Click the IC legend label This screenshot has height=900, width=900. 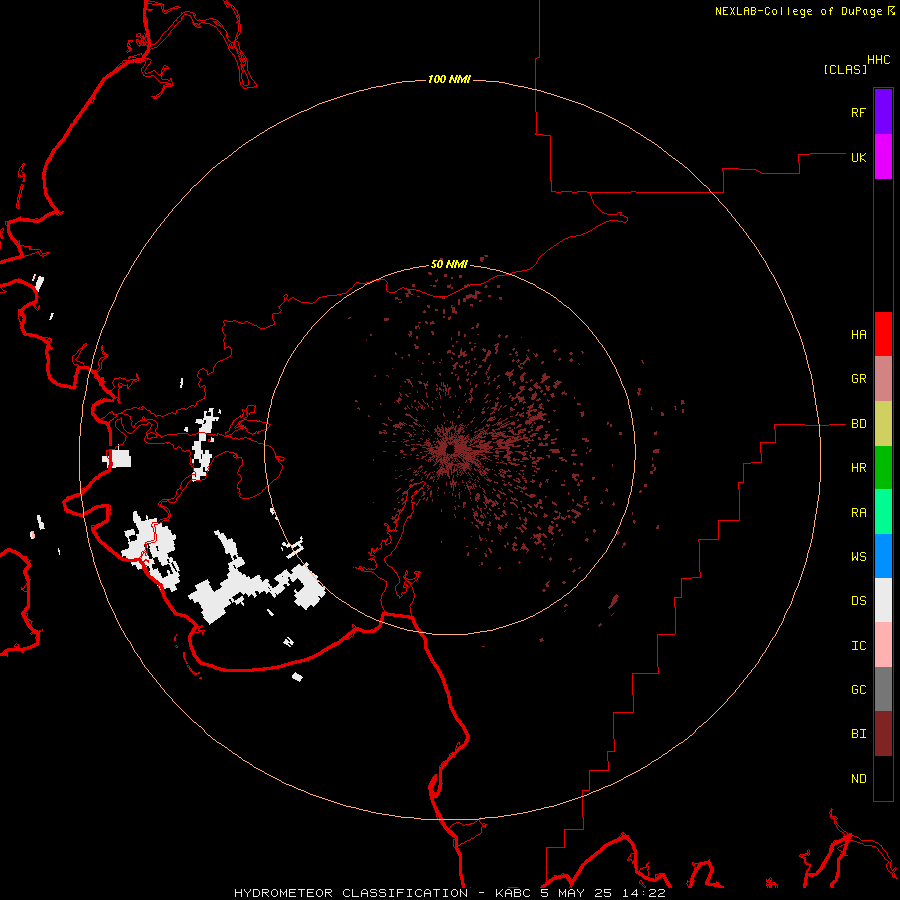click(x=858, y=646)
